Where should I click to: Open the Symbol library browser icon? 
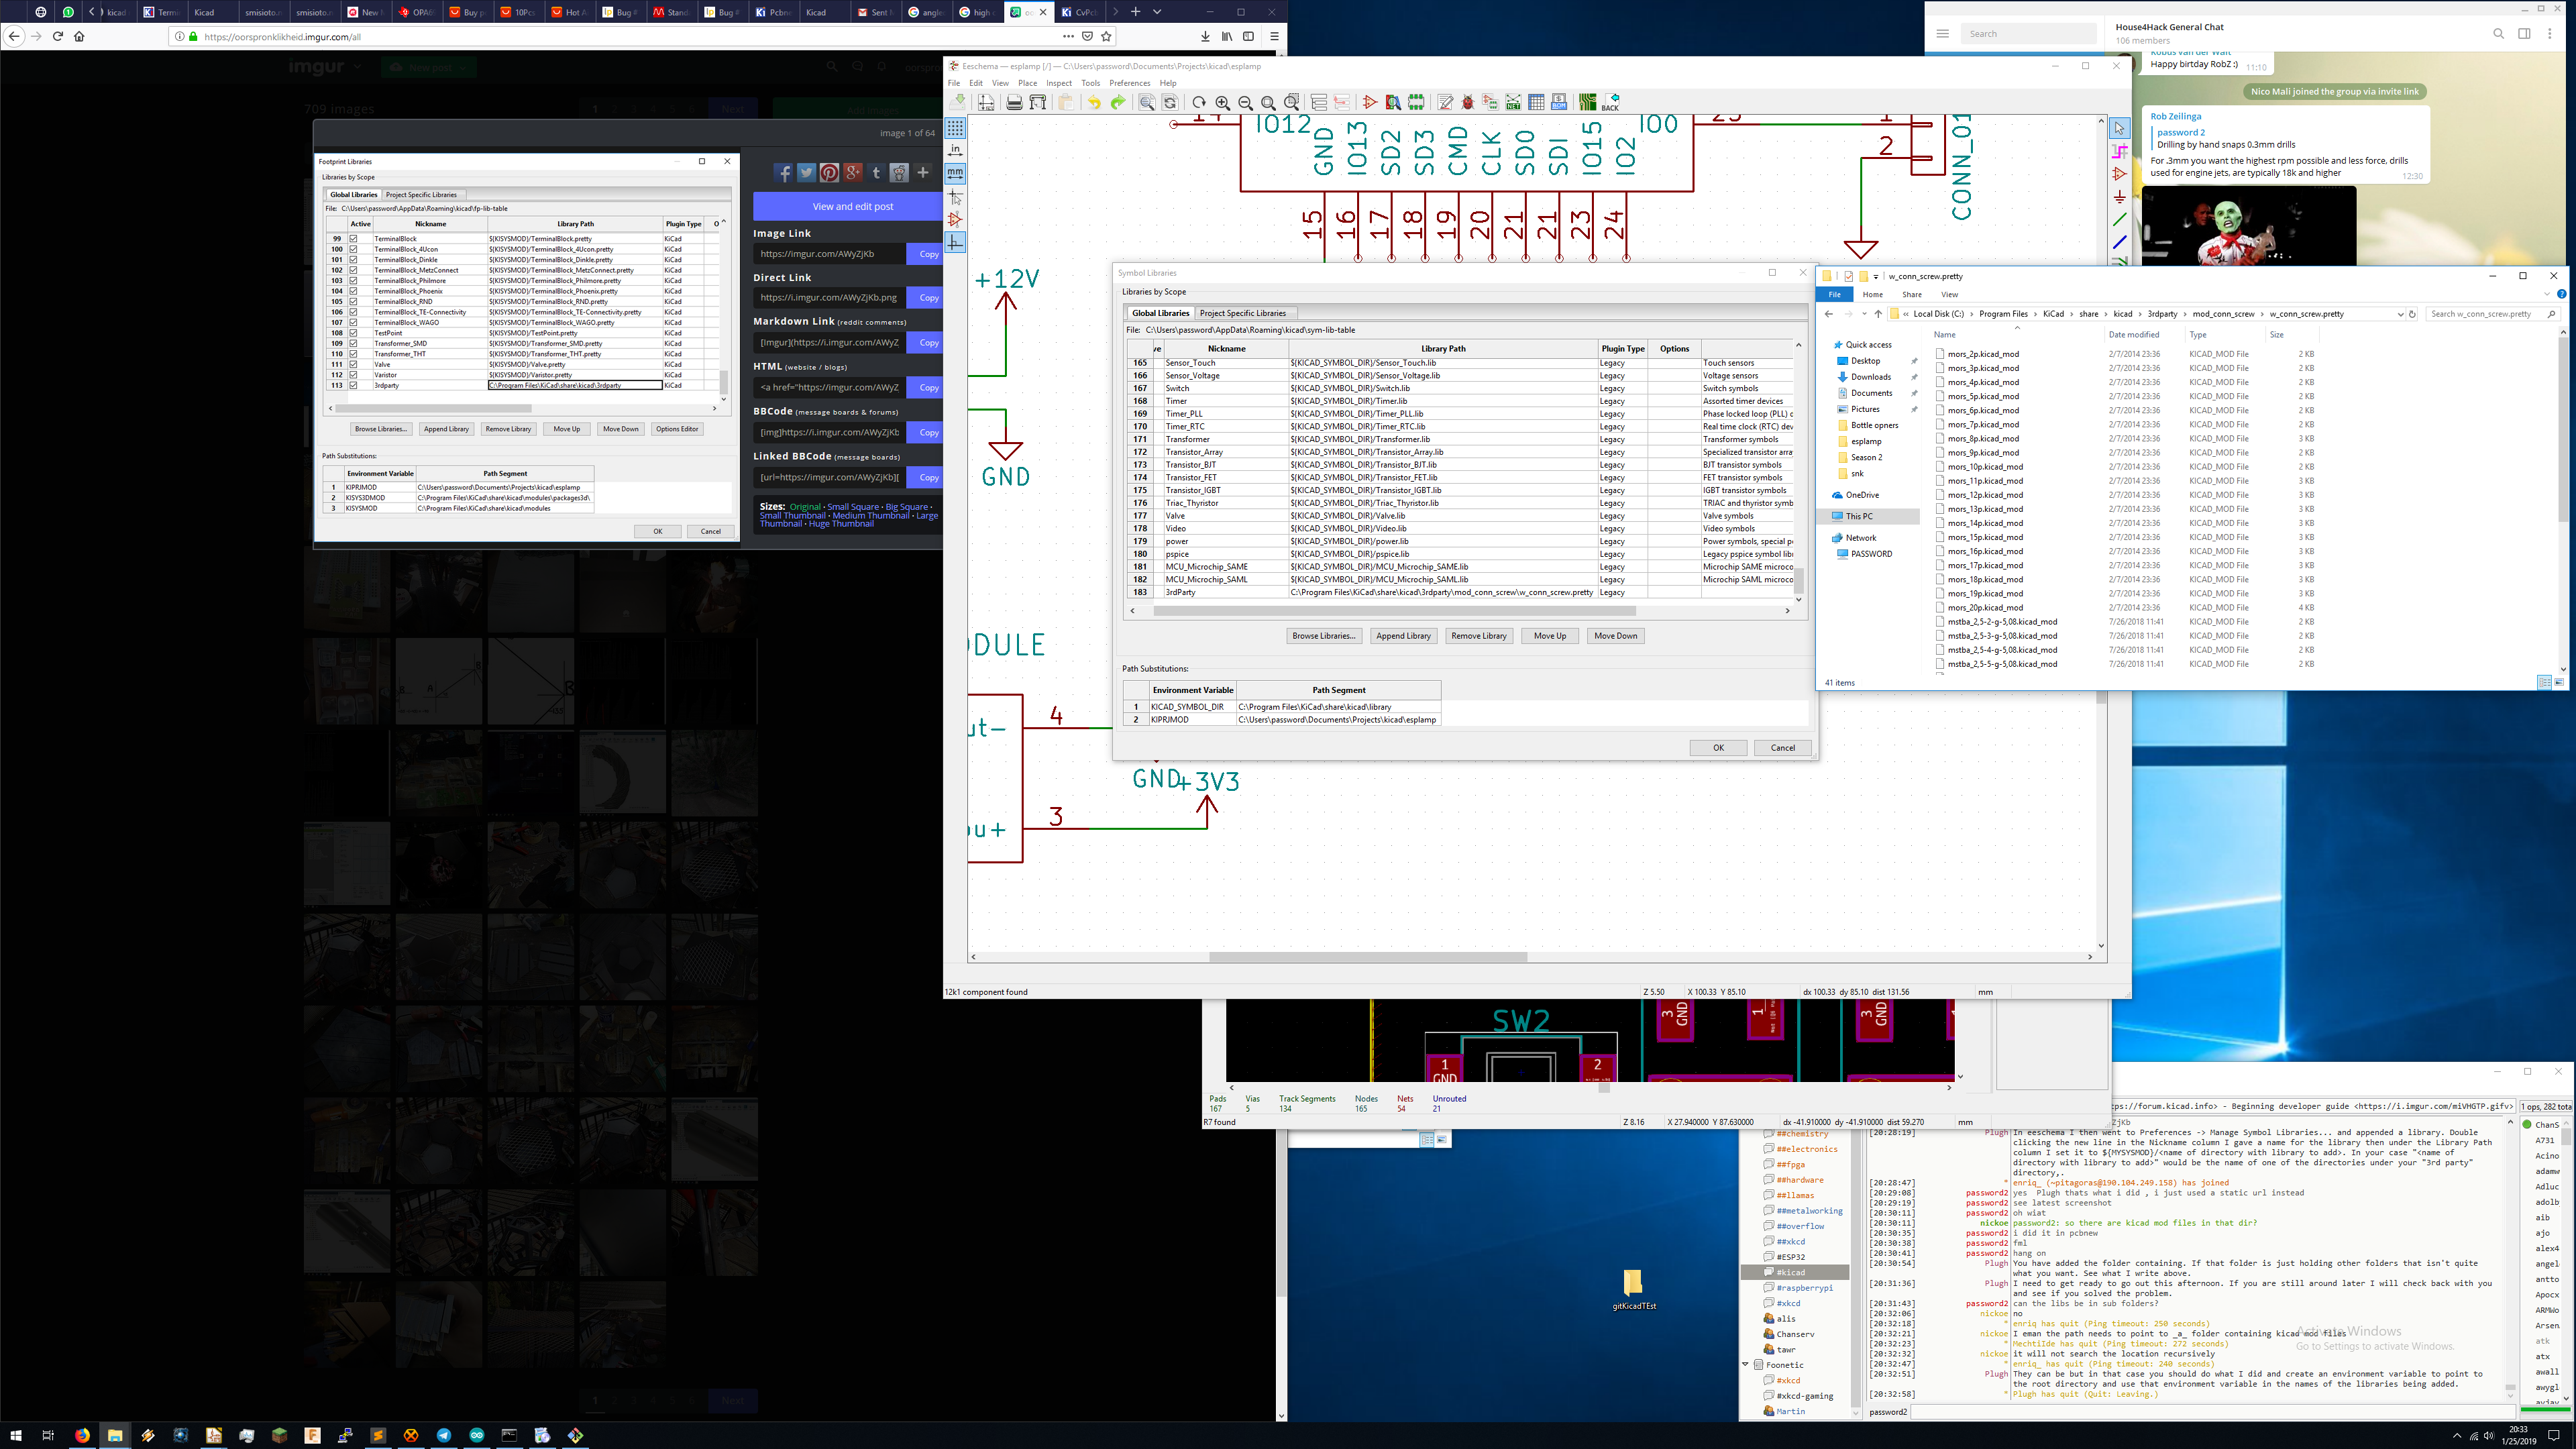point(1393,102)
